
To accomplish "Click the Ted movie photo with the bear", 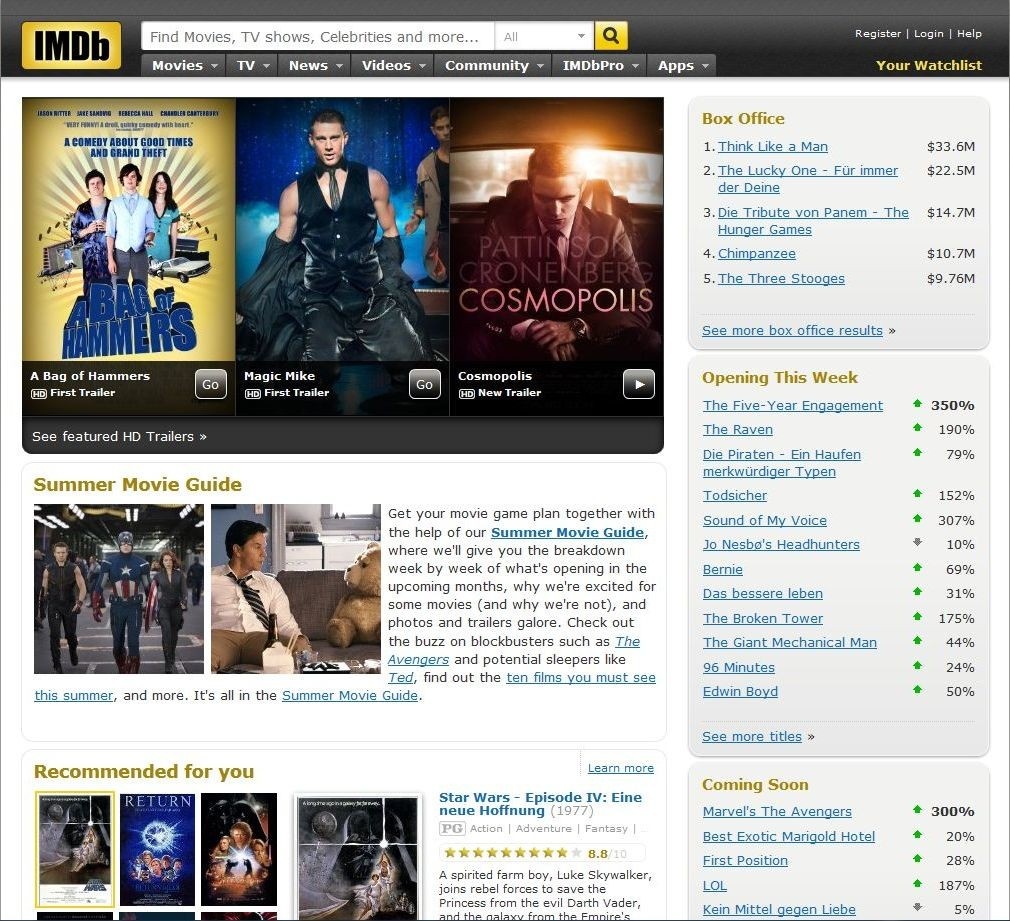I will pyautogui.click(x=296, y=589).
